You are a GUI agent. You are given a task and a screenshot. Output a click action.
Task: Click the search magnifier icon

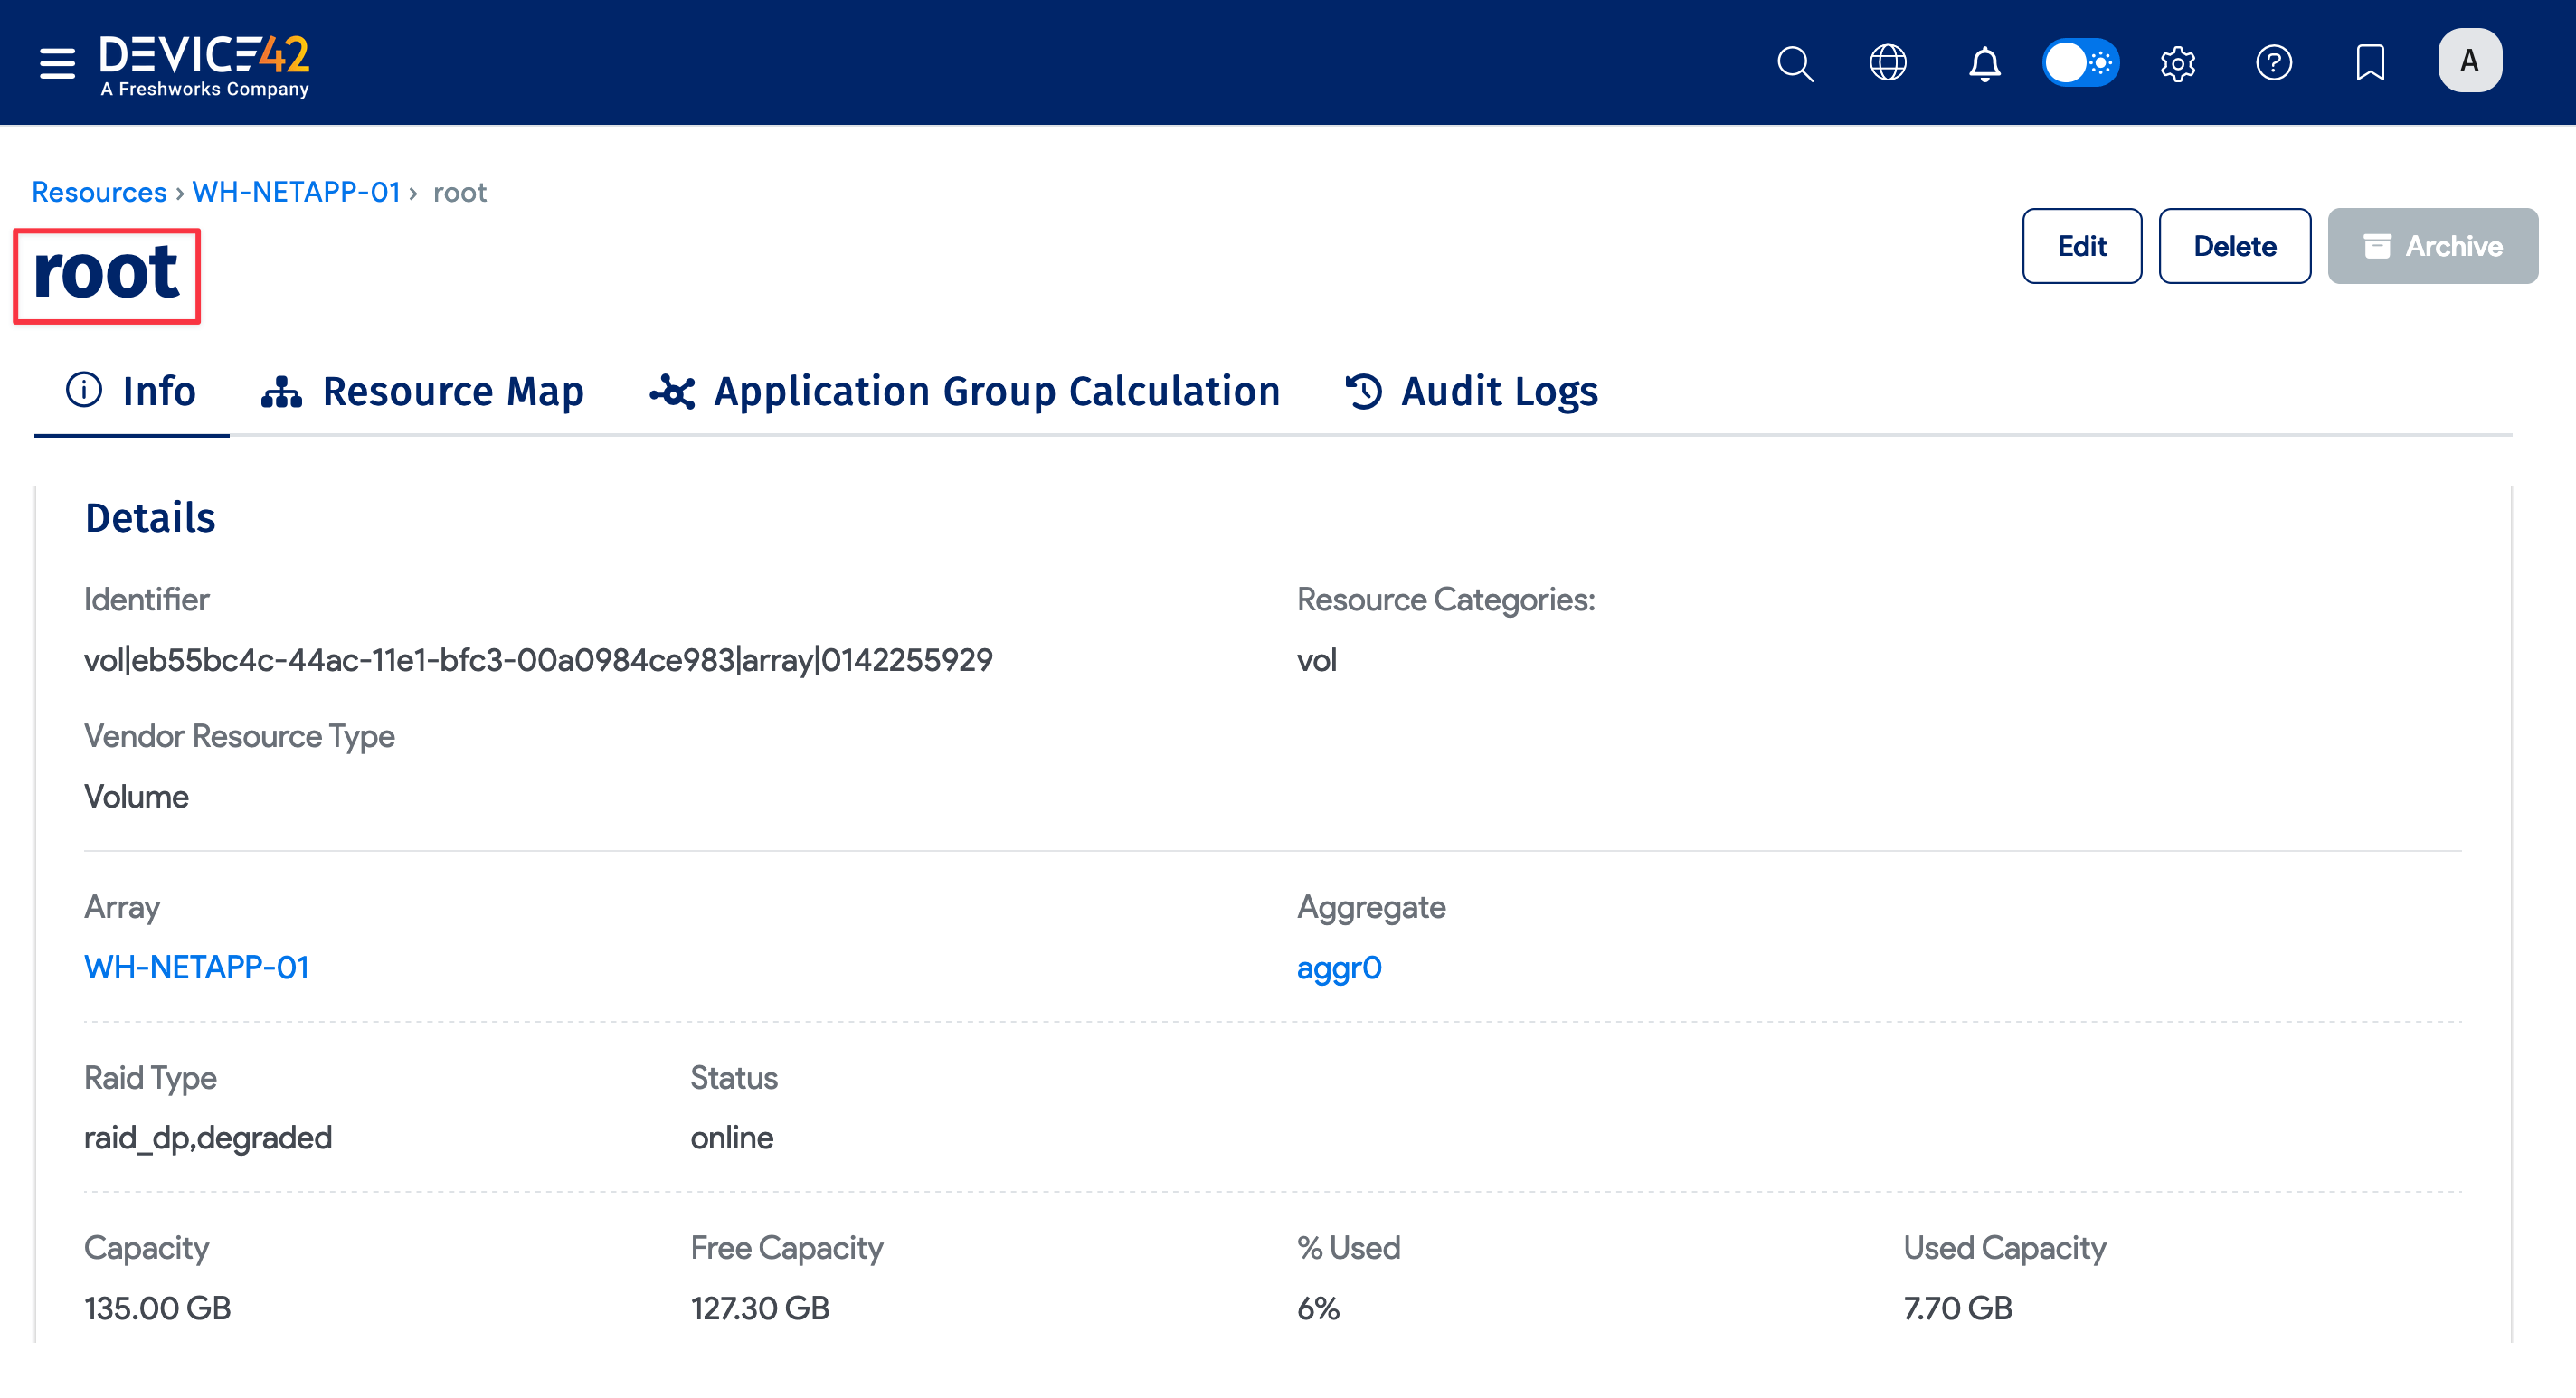tap(1794, 63)
